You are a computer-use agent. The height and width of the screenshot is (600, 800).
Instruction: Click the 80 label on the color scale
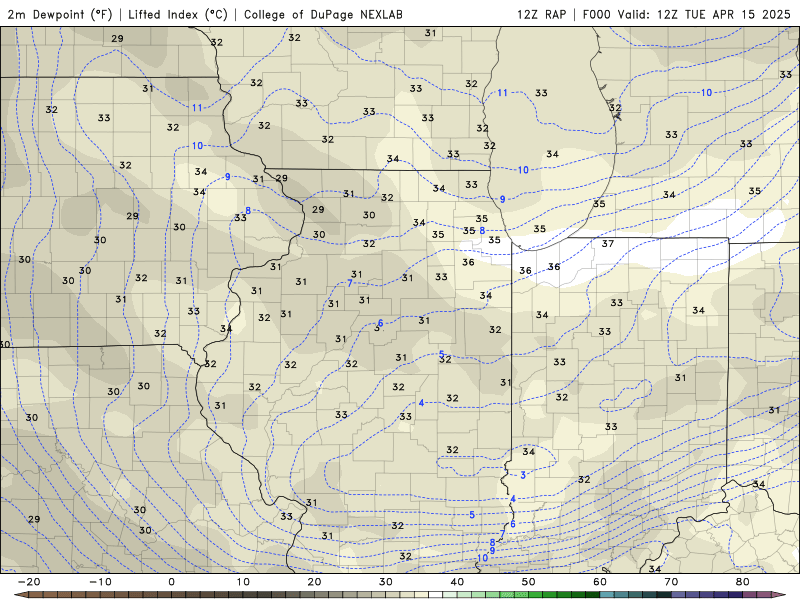[x=743, y=582]
